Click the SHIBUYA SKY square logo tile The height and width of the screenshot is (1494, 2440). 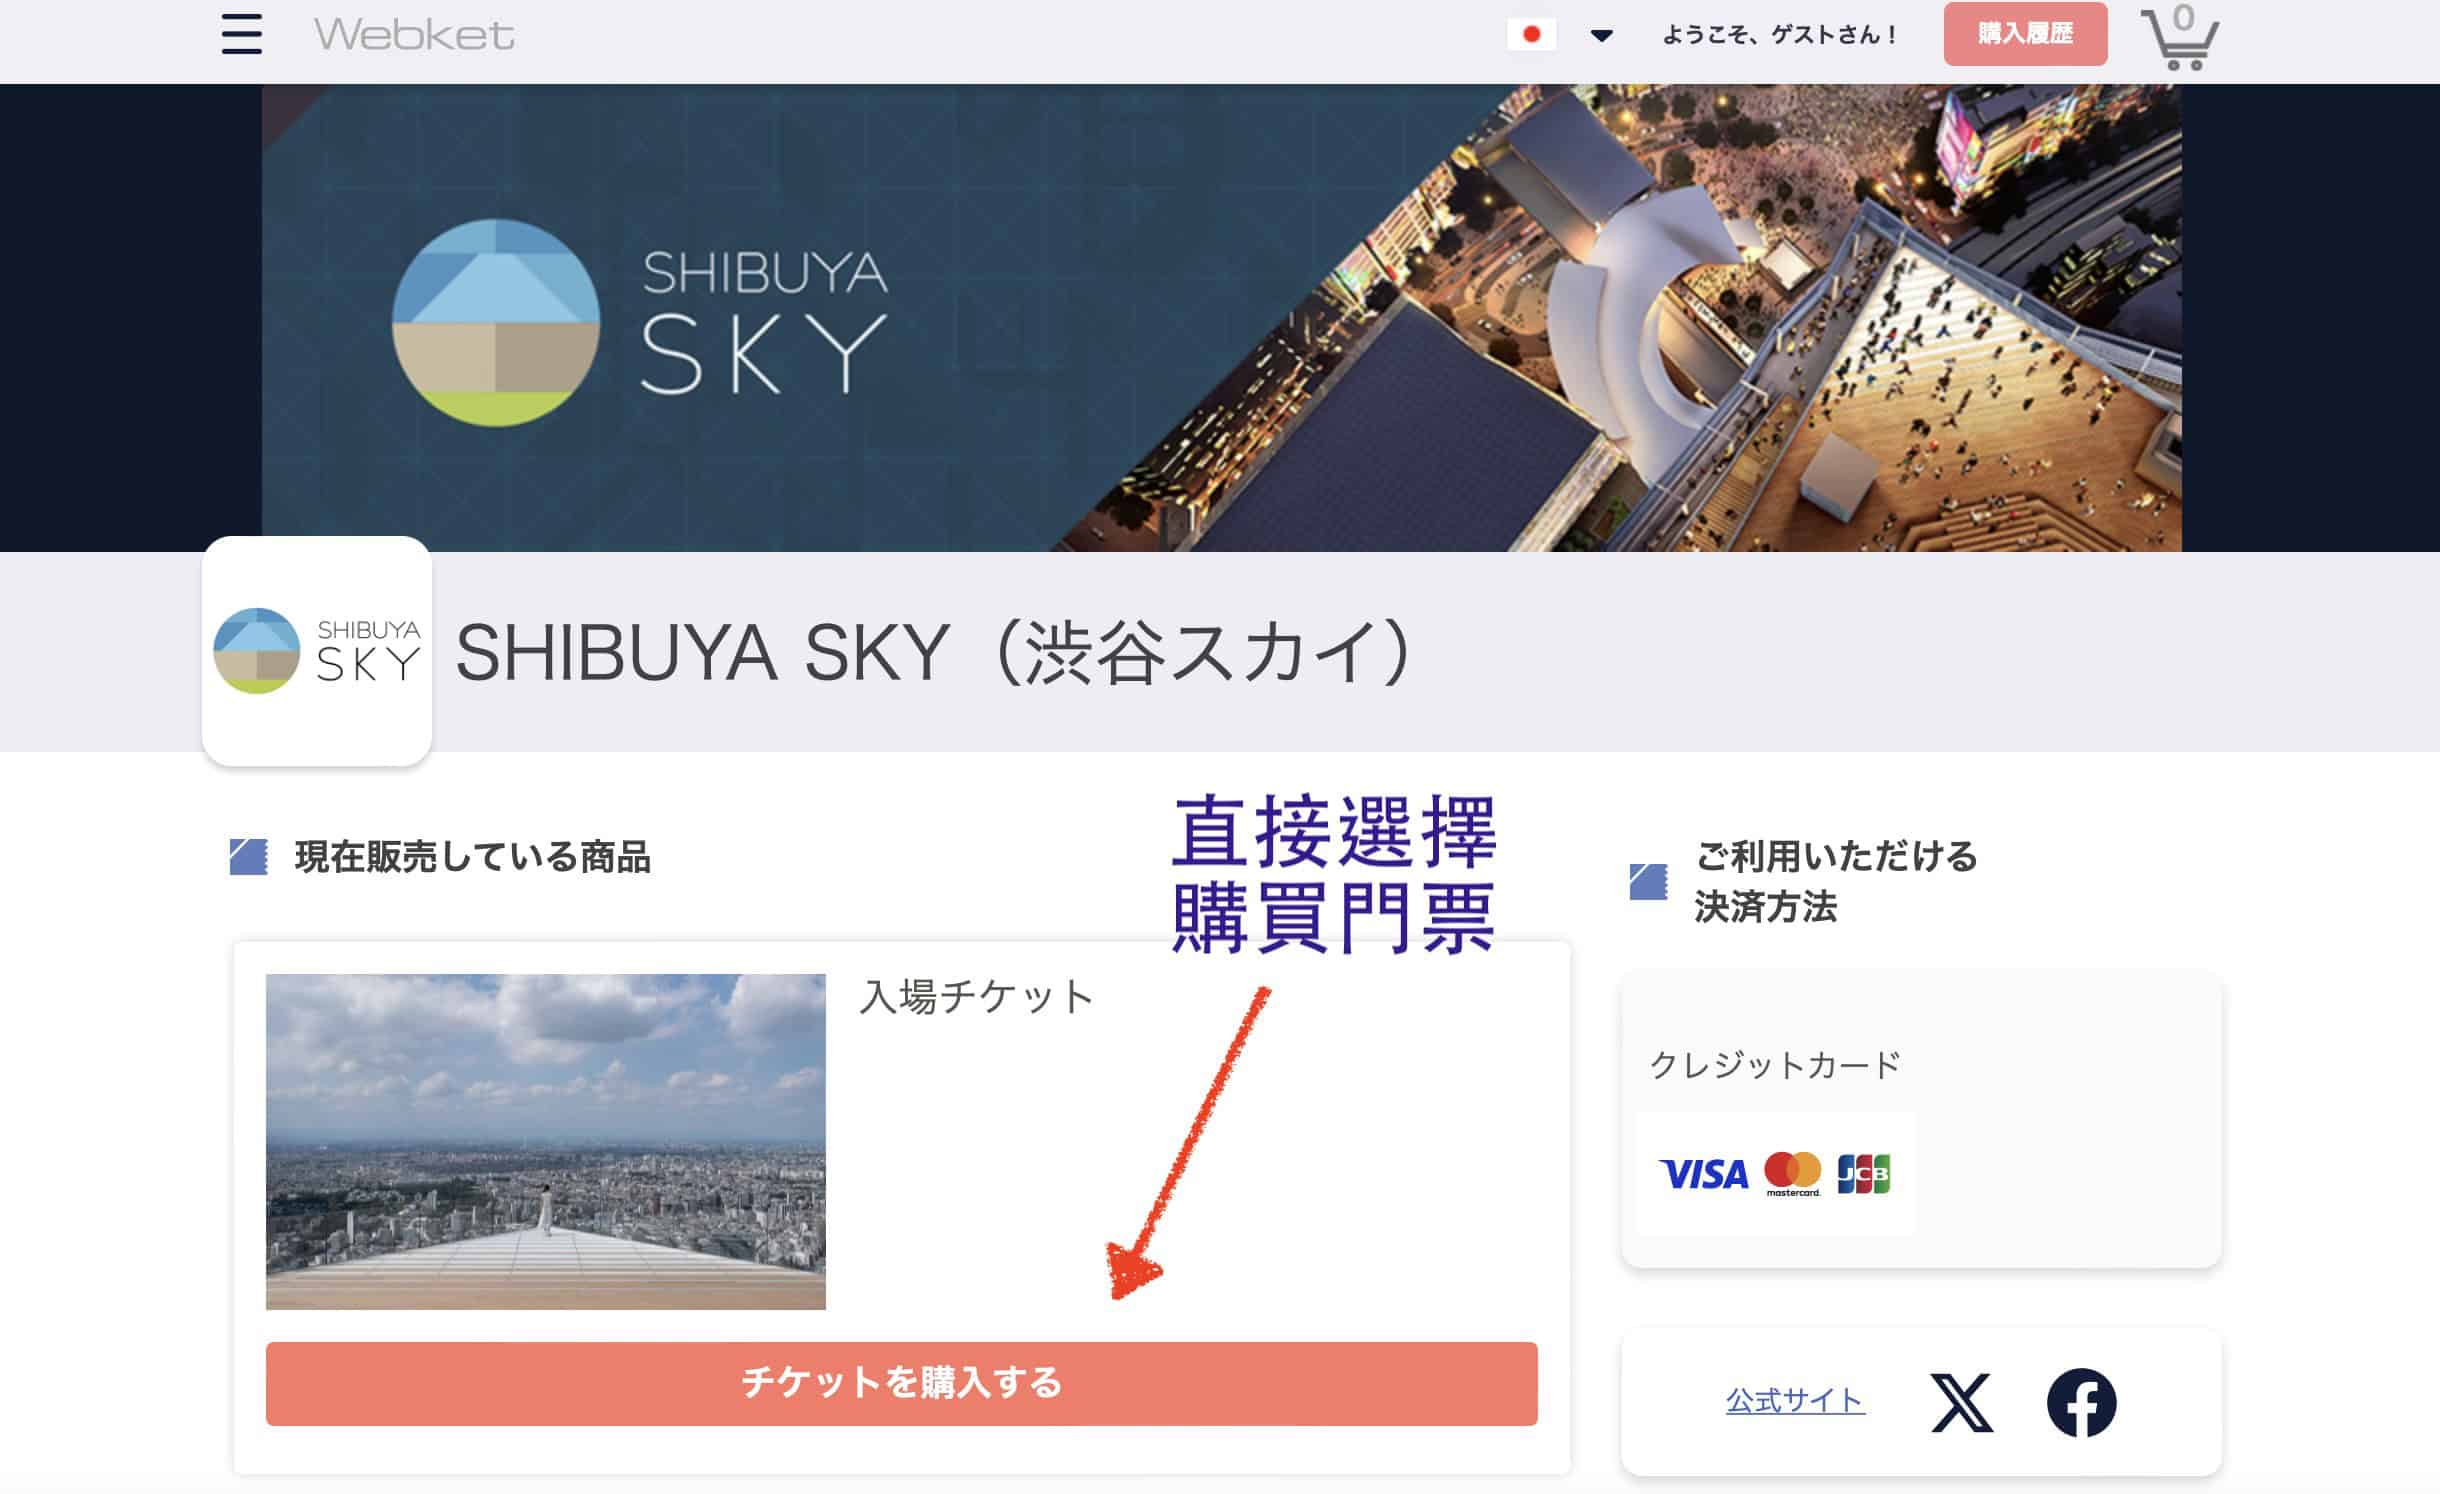(x=317, y=651)
